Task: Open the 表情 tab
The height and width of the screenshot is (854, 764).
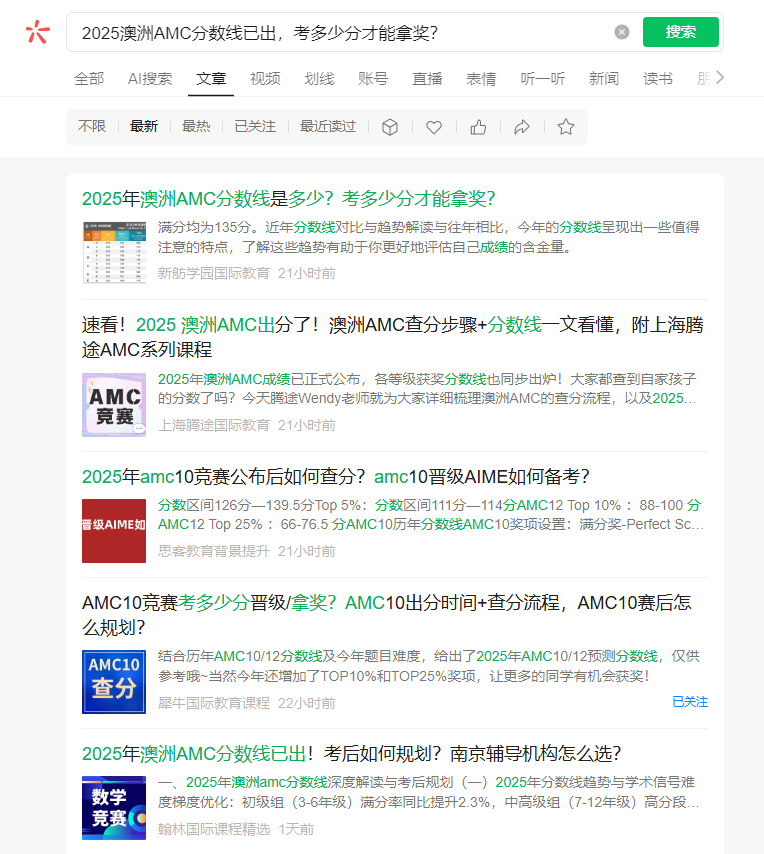Action: pyautogui.click(x=481, y=79)
